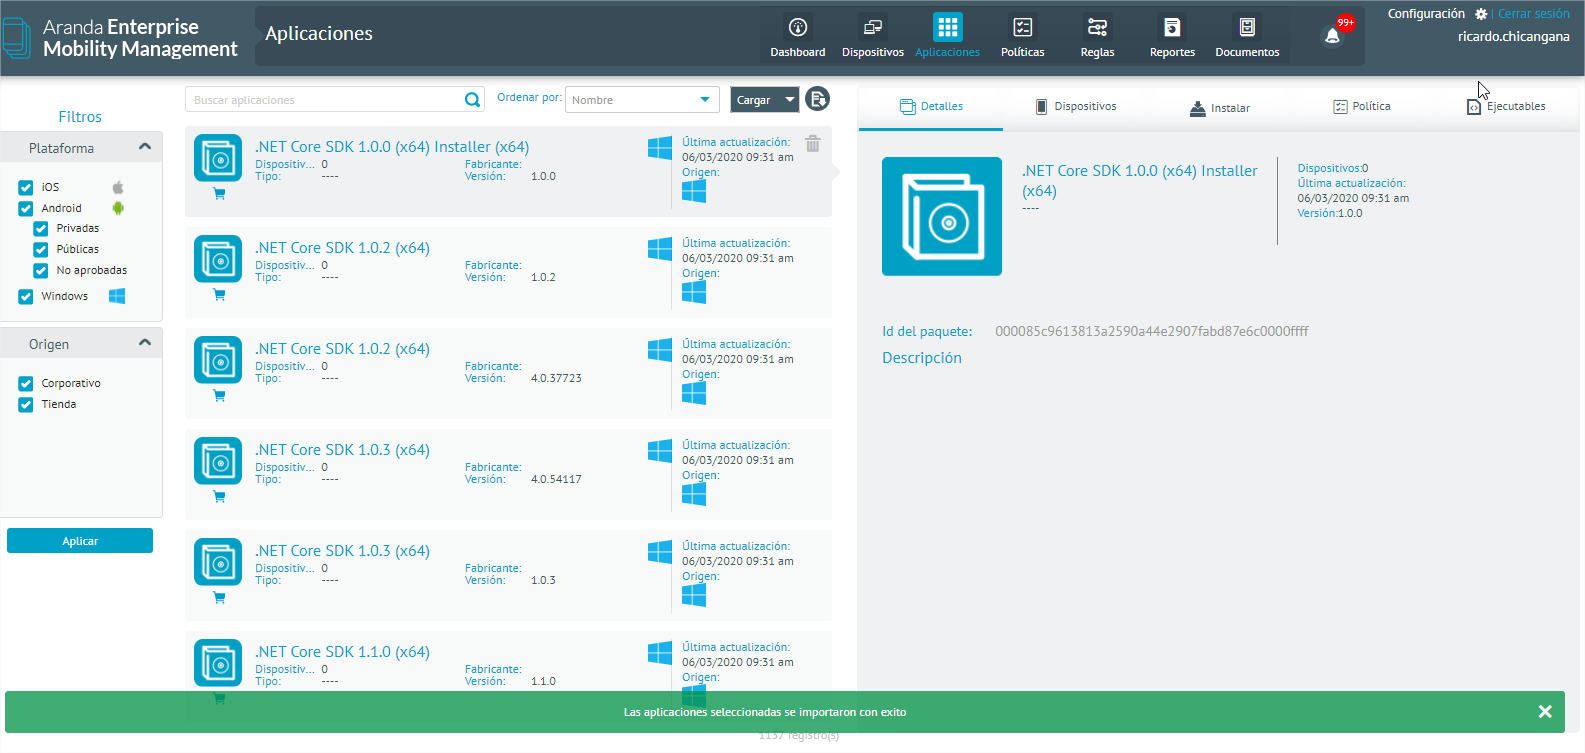Open the Aplicaciones grid icon

click(947, 27)
